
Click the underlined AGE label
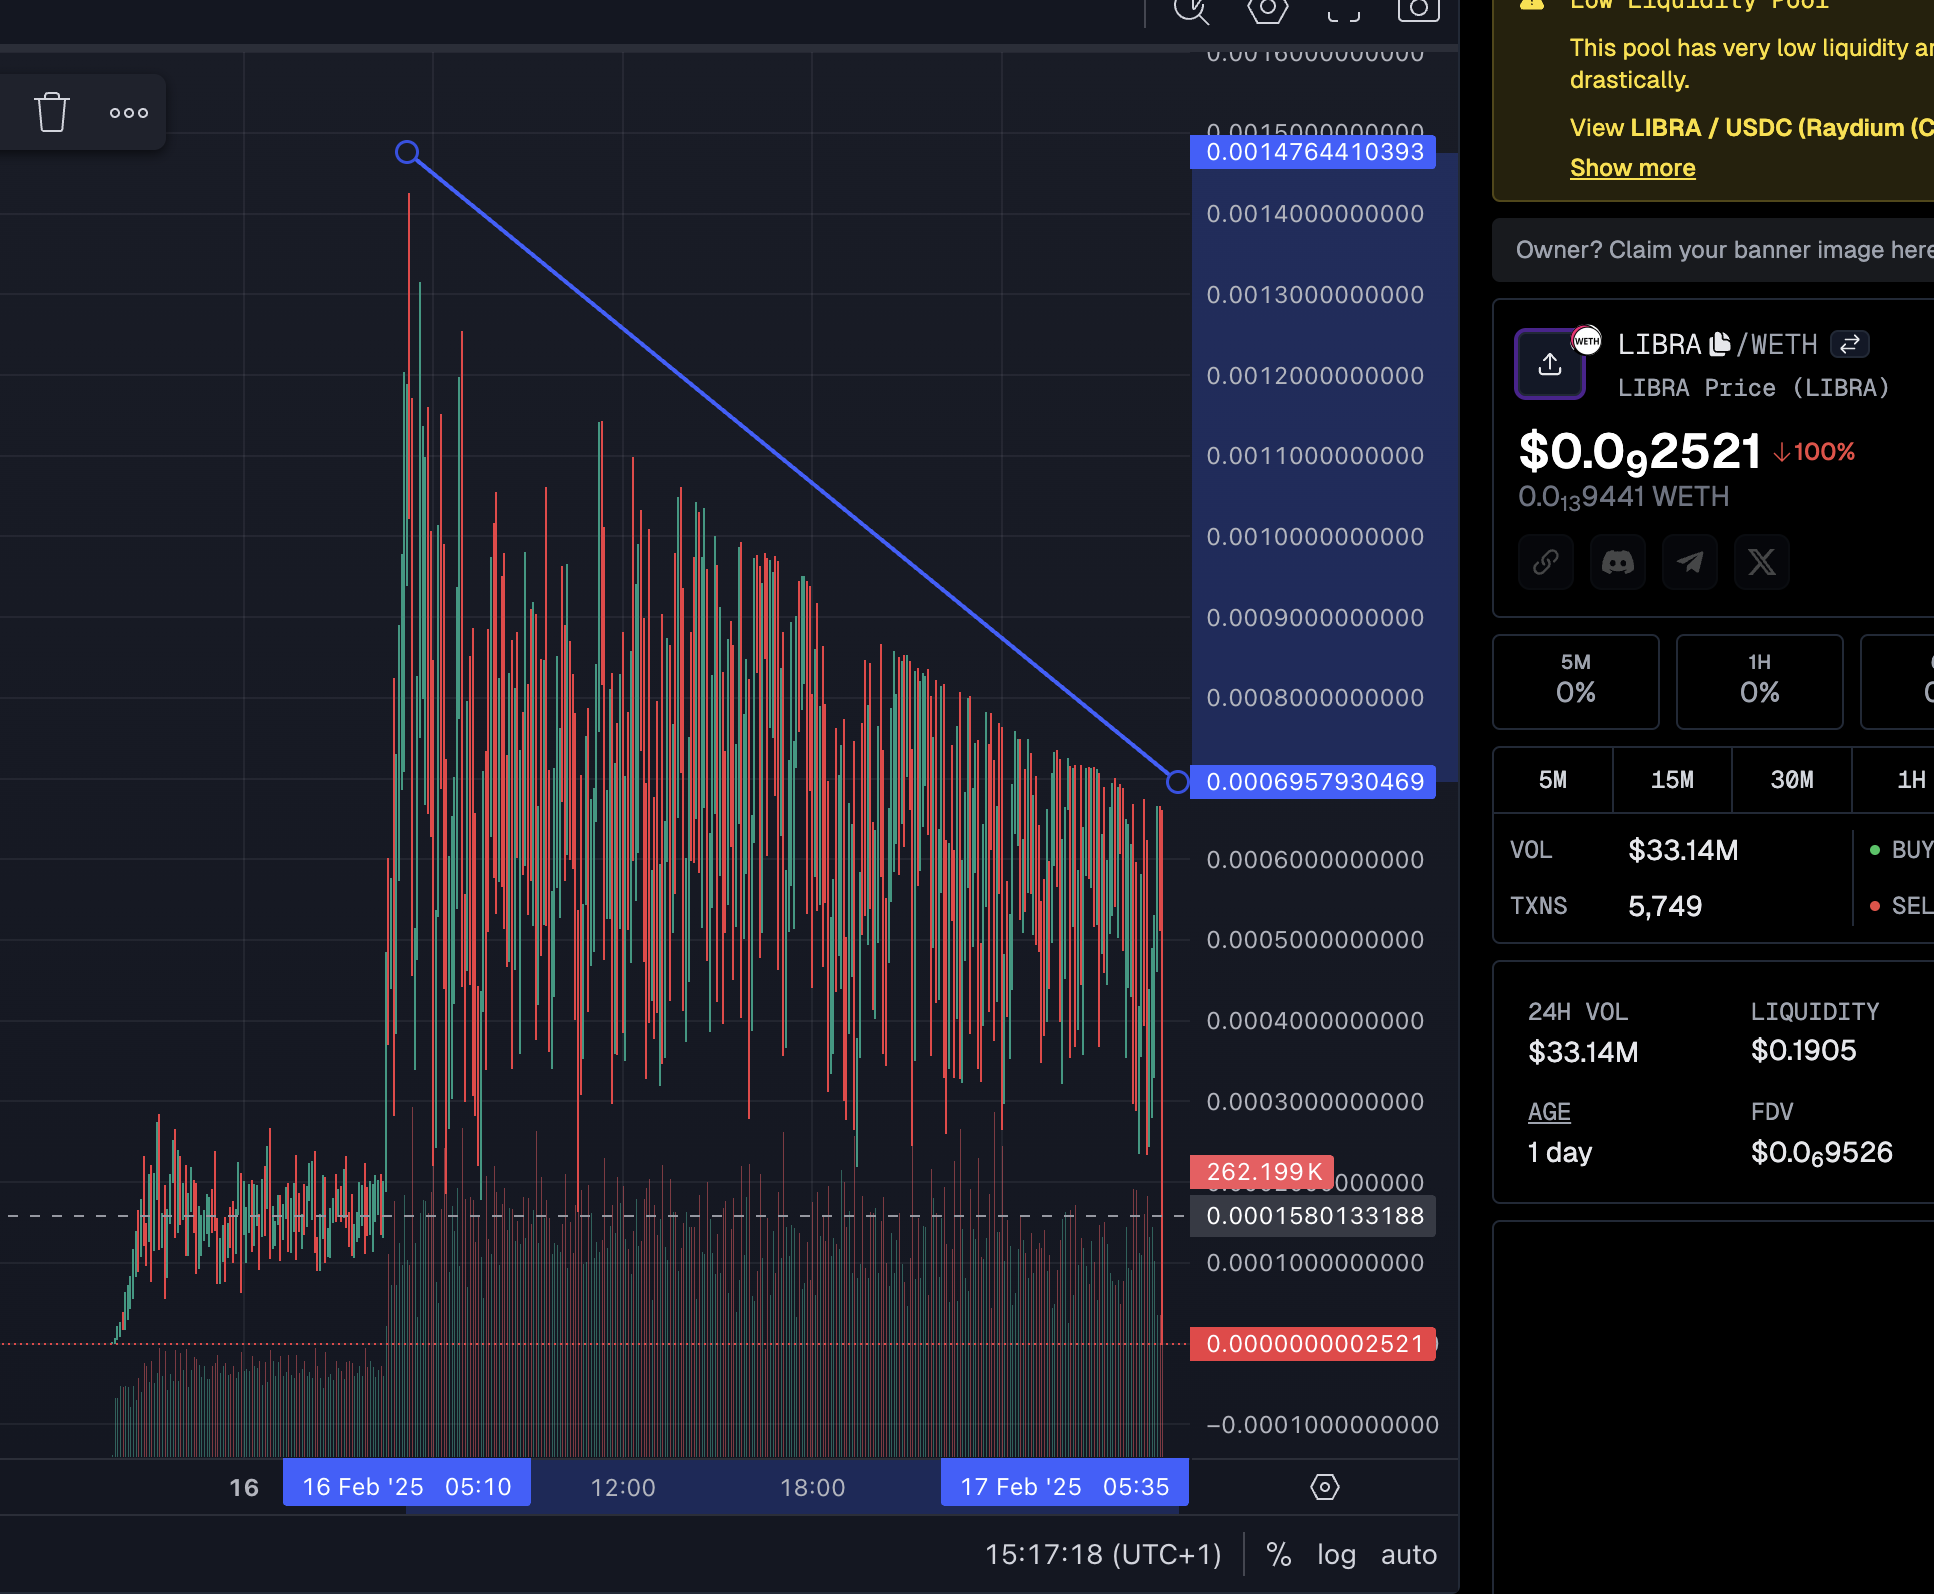click(1549, 1112)
